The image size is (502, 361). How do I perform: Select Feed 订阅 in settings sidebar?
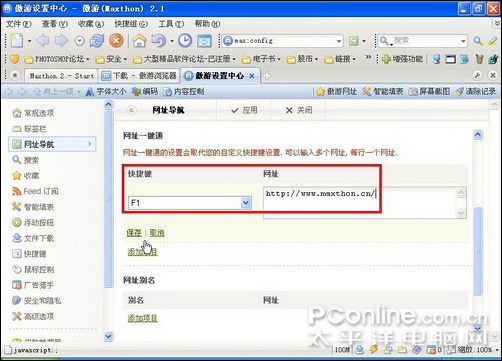(35, 191)
